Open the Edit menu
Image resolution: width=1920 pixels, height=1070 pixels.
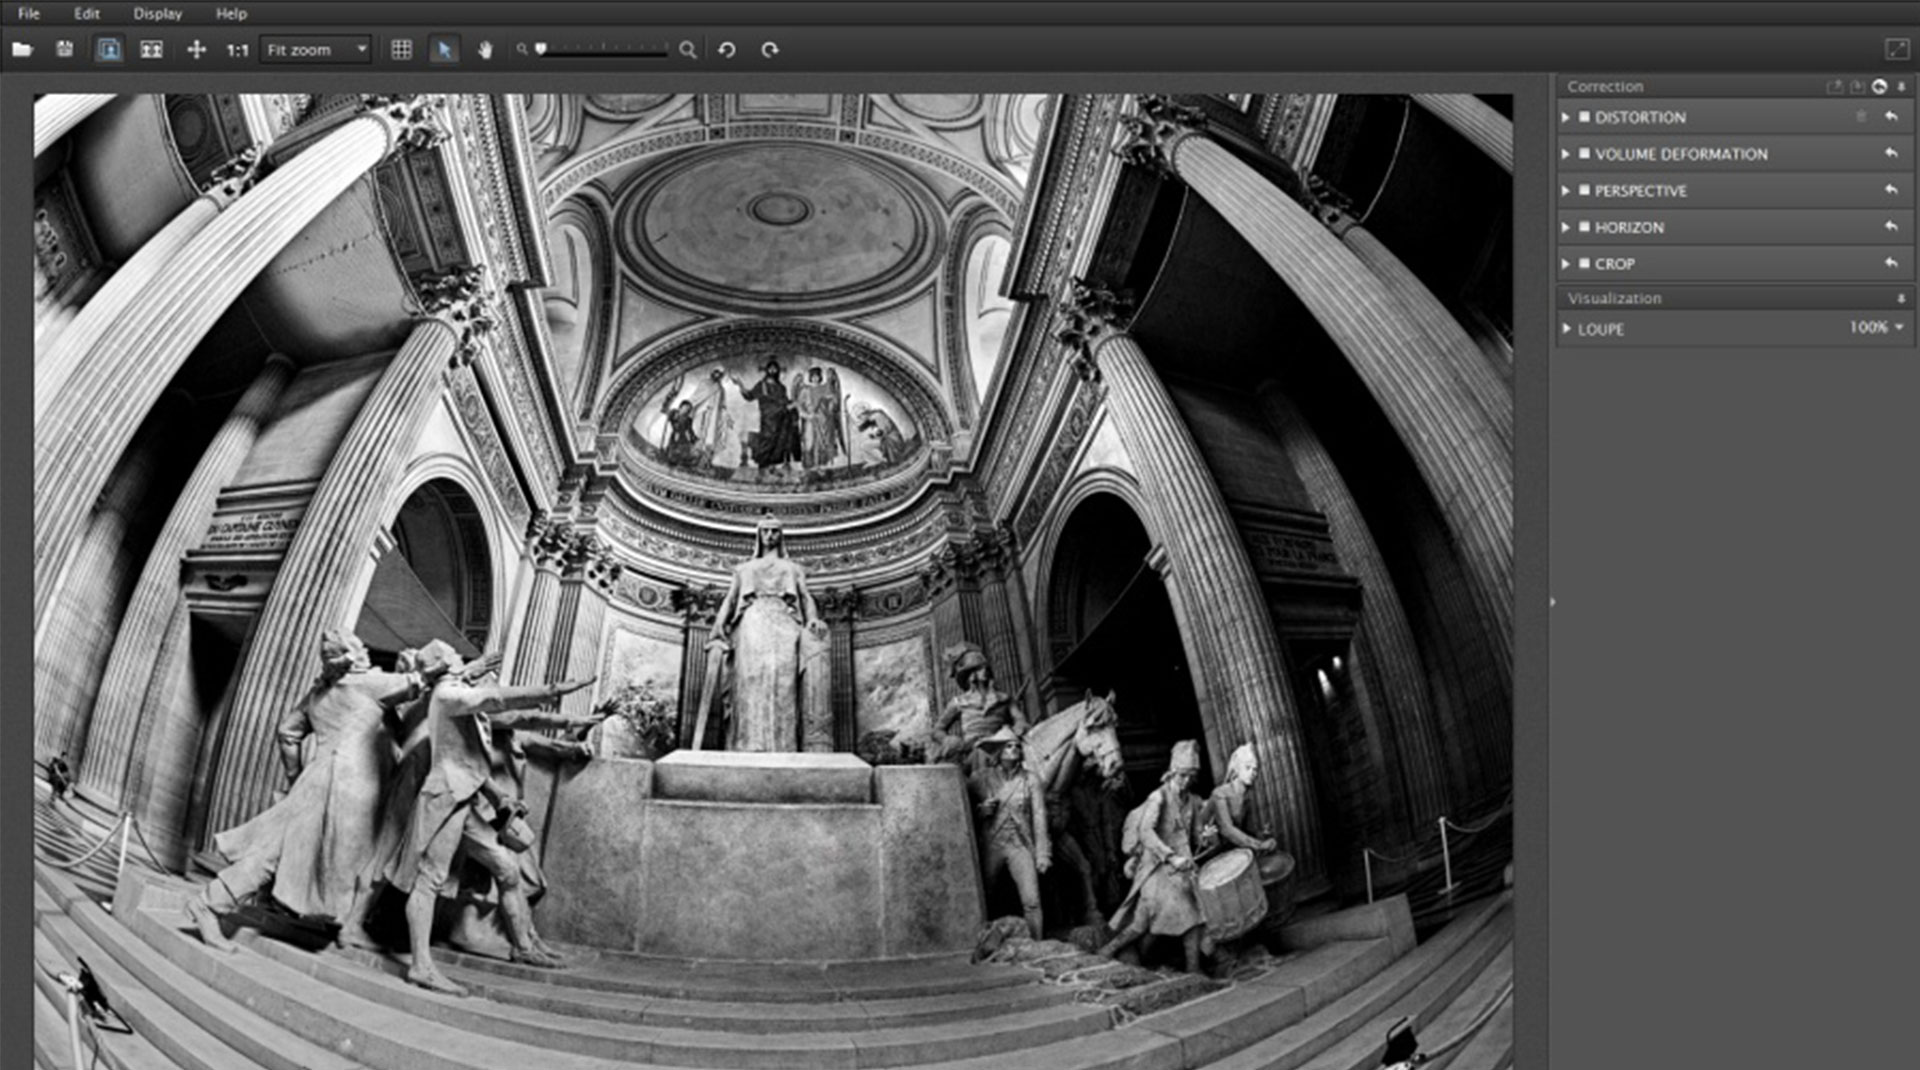coord(87,13)
